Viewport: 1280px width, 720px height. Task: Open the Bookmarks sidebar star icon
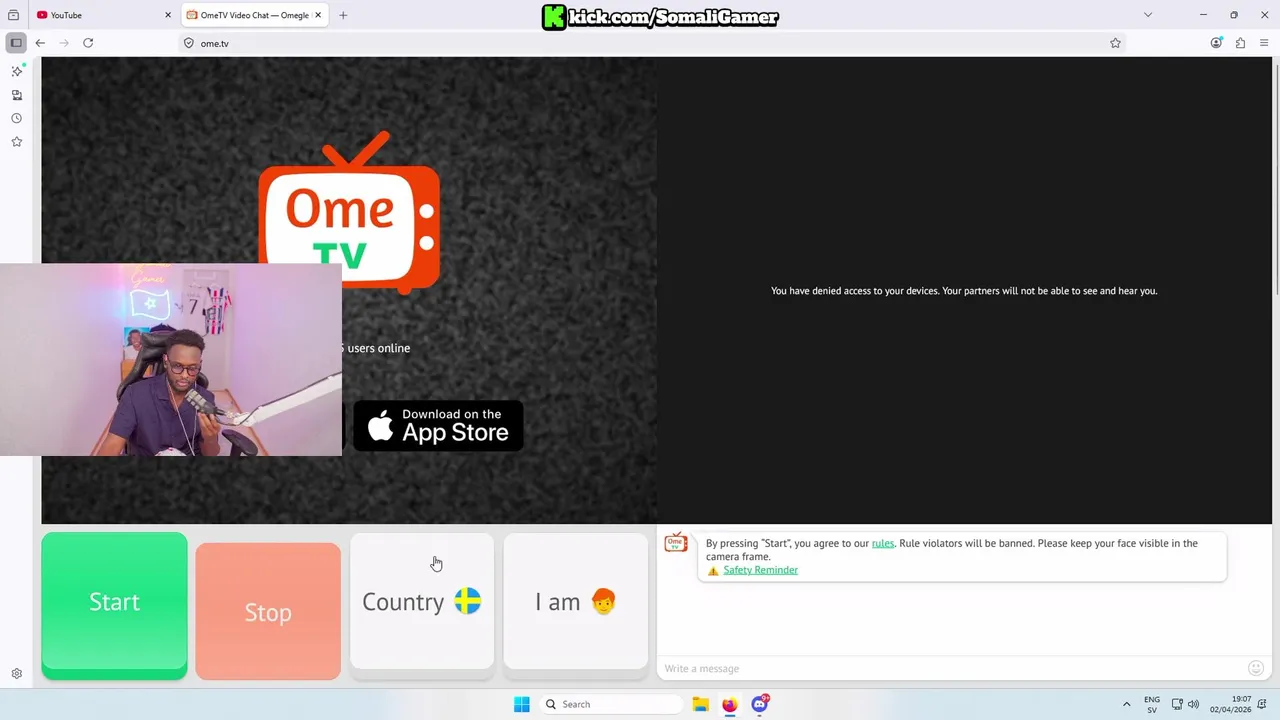click(17, 142)
